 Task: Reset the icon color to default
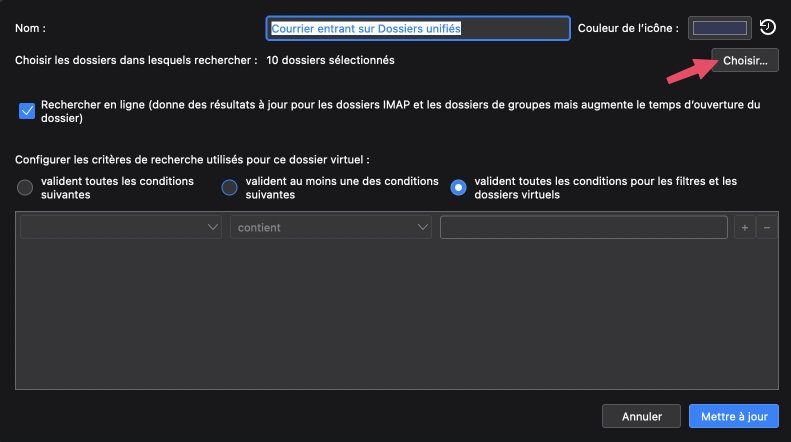[x=768, y=27]
